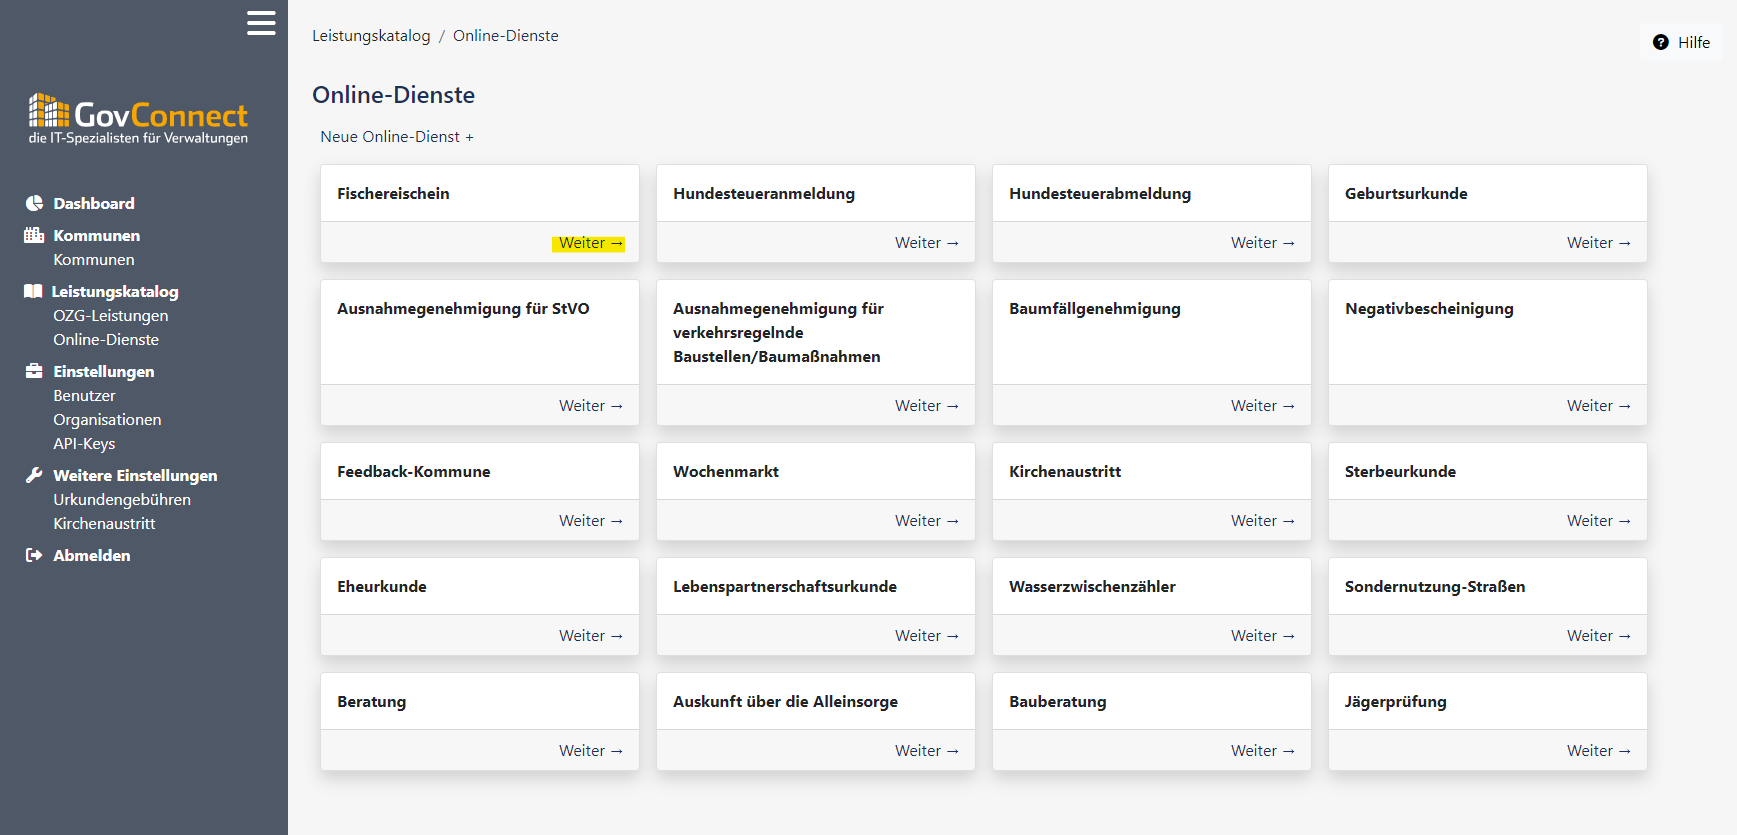Click Weiter on the Hundesteueranmeldung card
Viewport: 1737px width, 835px height.
(927, 243)
